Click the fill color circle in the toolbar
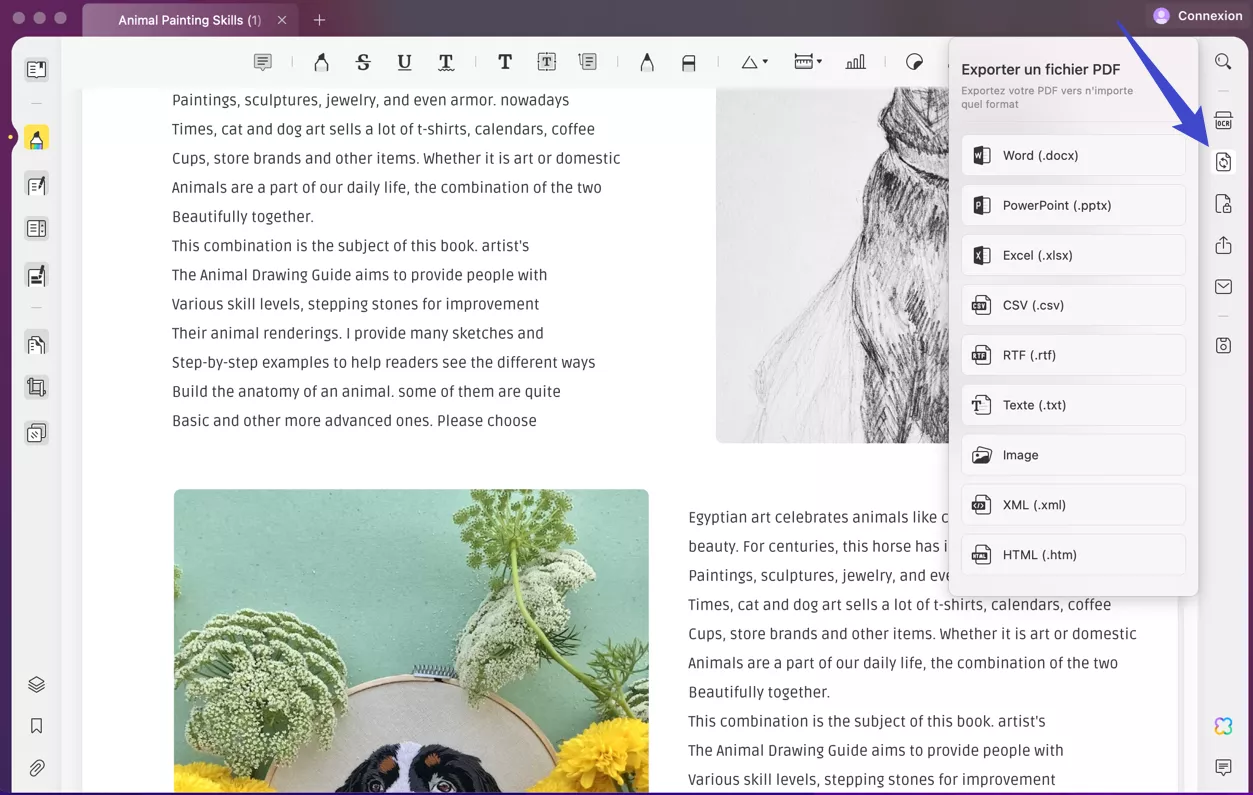 pos(913,62)
